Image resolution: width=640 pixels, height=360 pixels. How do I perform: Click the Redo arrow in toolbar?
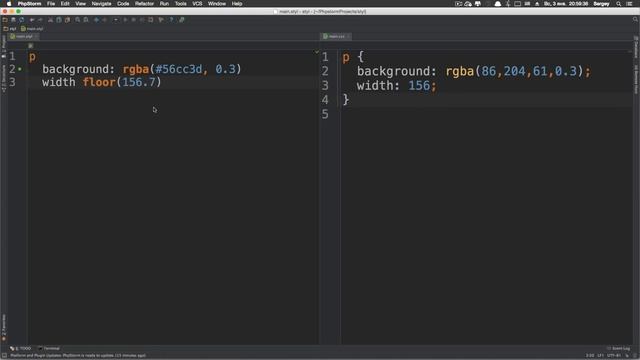(x=40, y=20)
